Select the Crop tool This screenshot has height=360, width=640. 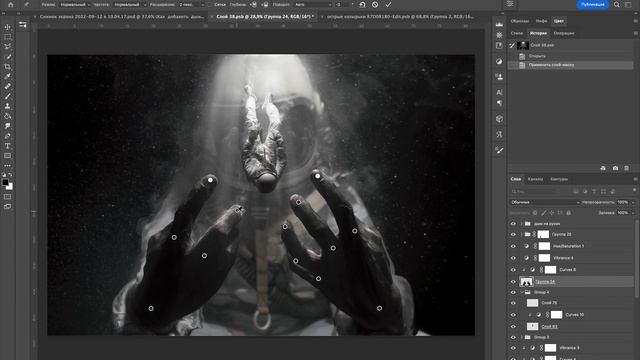point(7,67)
